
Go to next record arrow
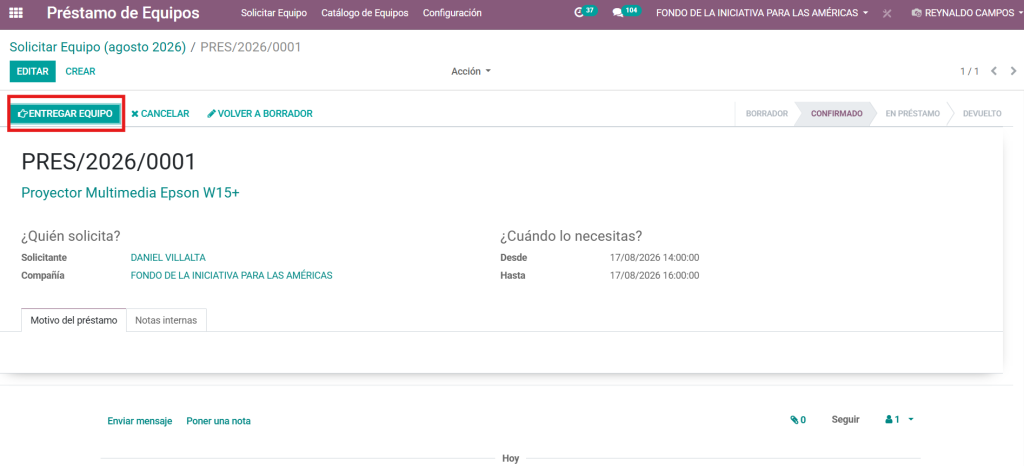(x=1013, y=71)
